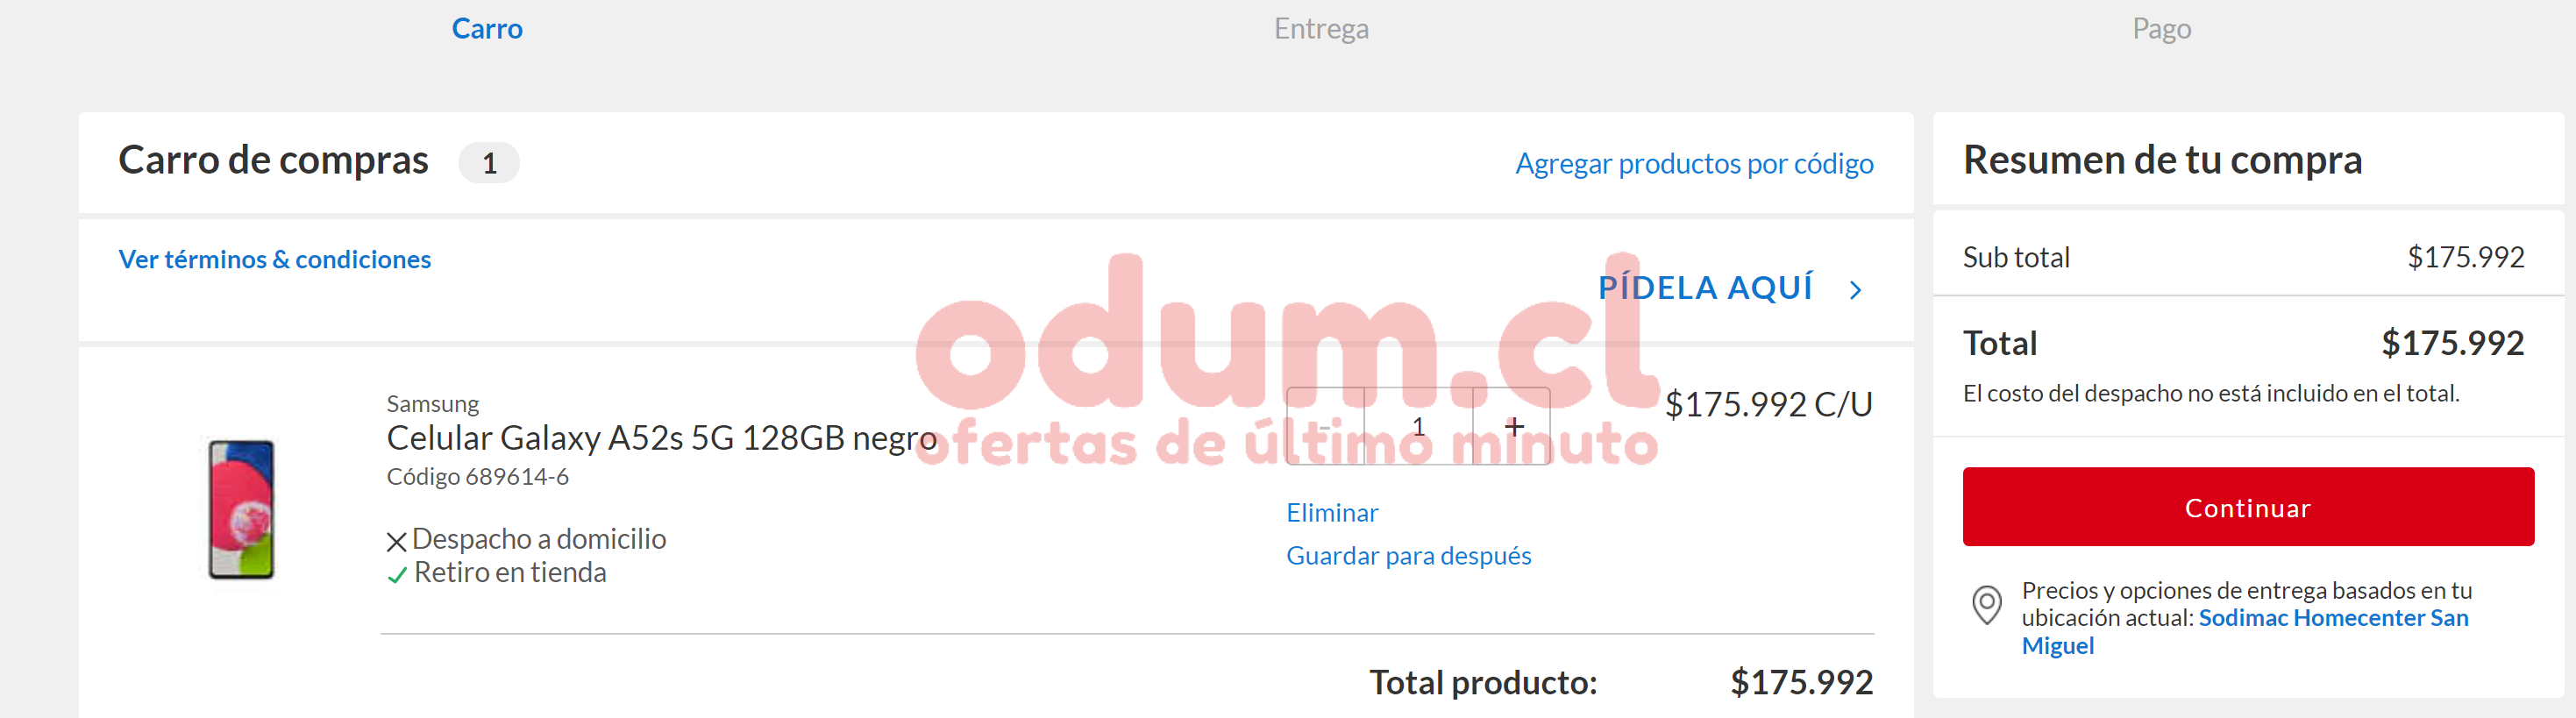Open Ver términos & condiciones link
Image resolution: width=2576 pixels, height=718 pixels.
[x=275, y=259]
